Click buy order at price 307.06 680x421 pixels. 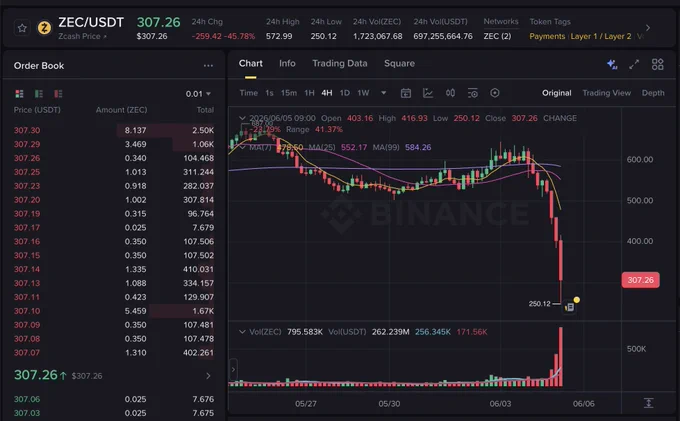tap(114, 399)
